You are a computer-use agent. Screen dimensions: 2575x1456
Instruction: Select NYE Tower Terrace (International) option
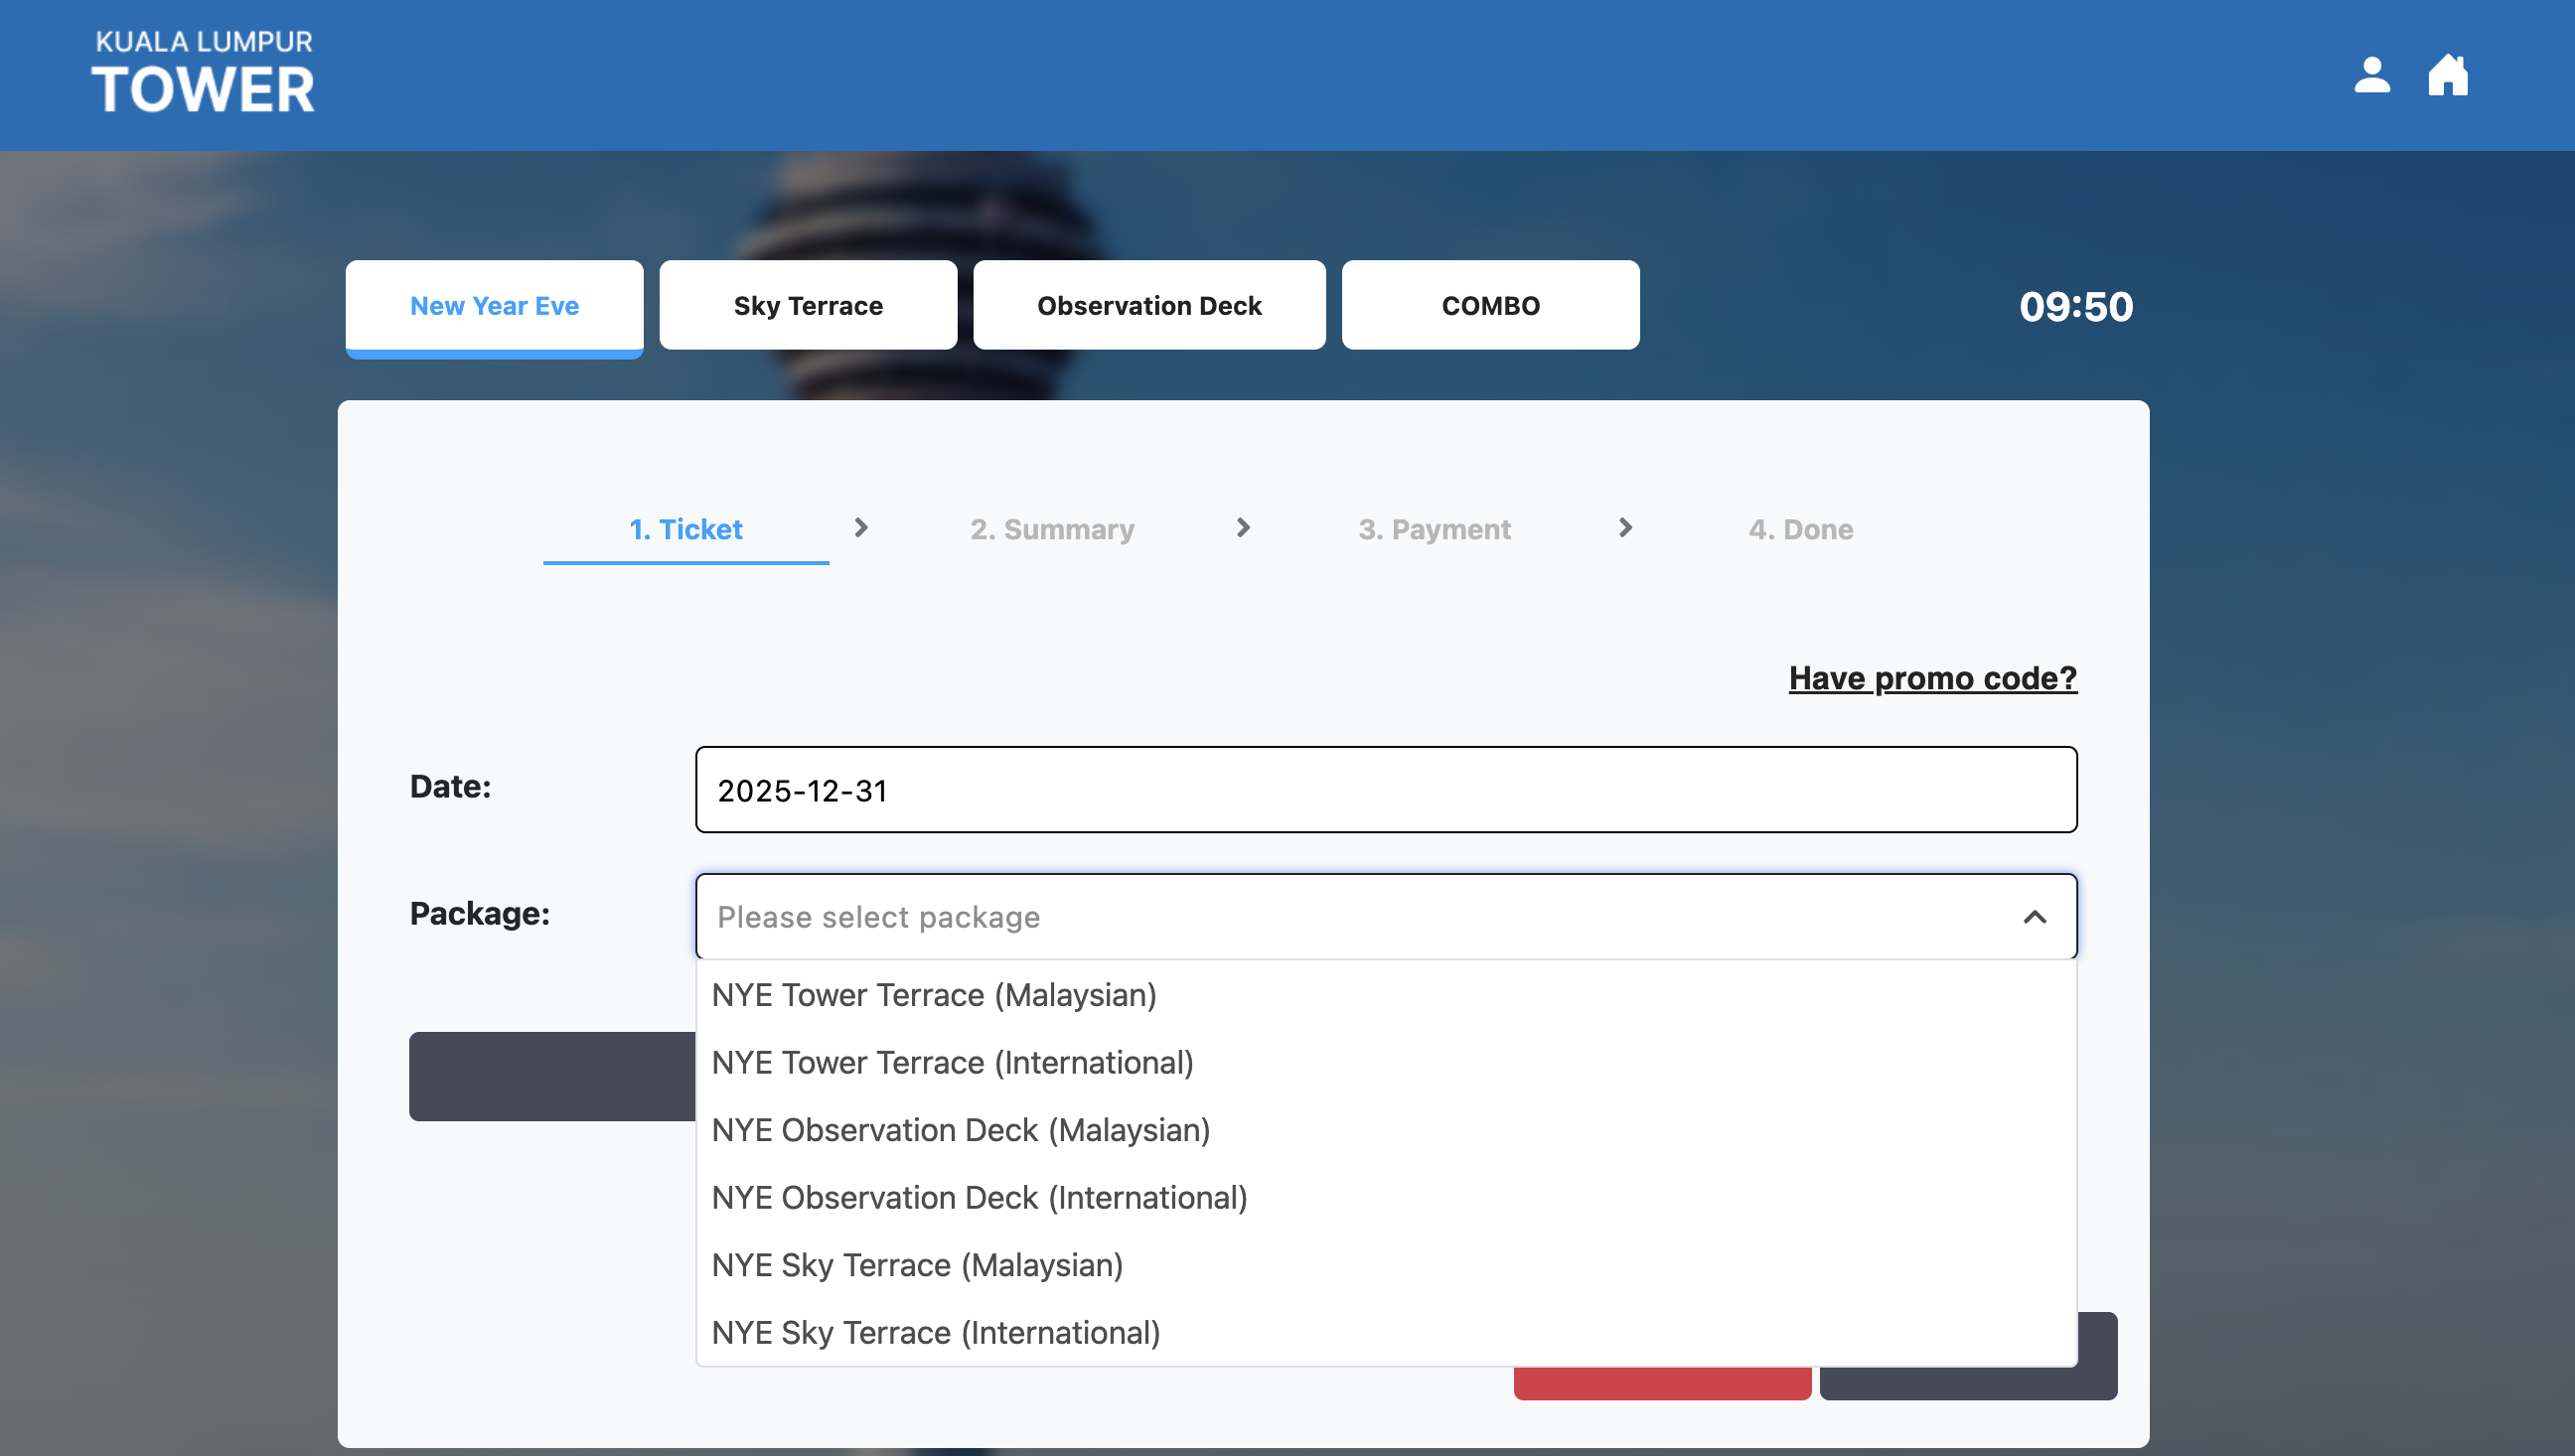click(x=952, y=1062)
